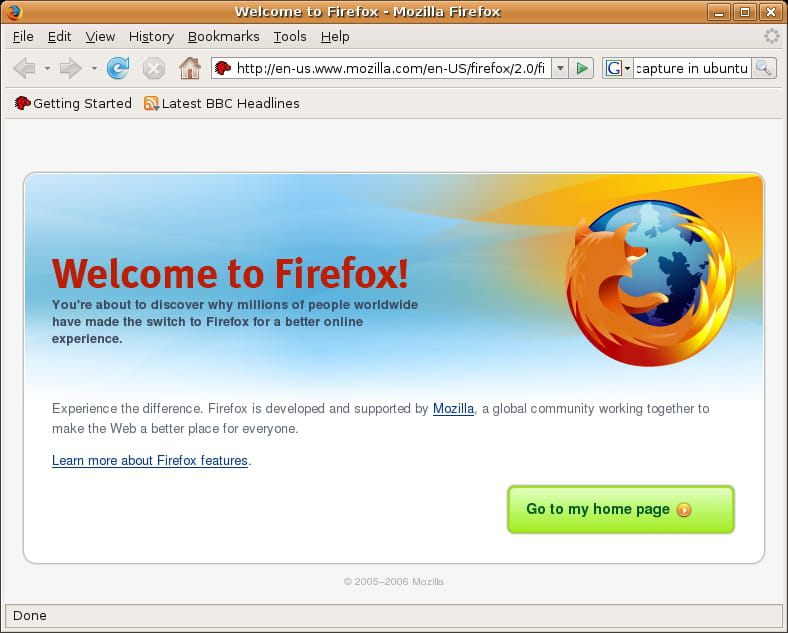This screenshot has height=633, width=788.
Task: Click the search magnifying glass icon
Action: point(764,68)
